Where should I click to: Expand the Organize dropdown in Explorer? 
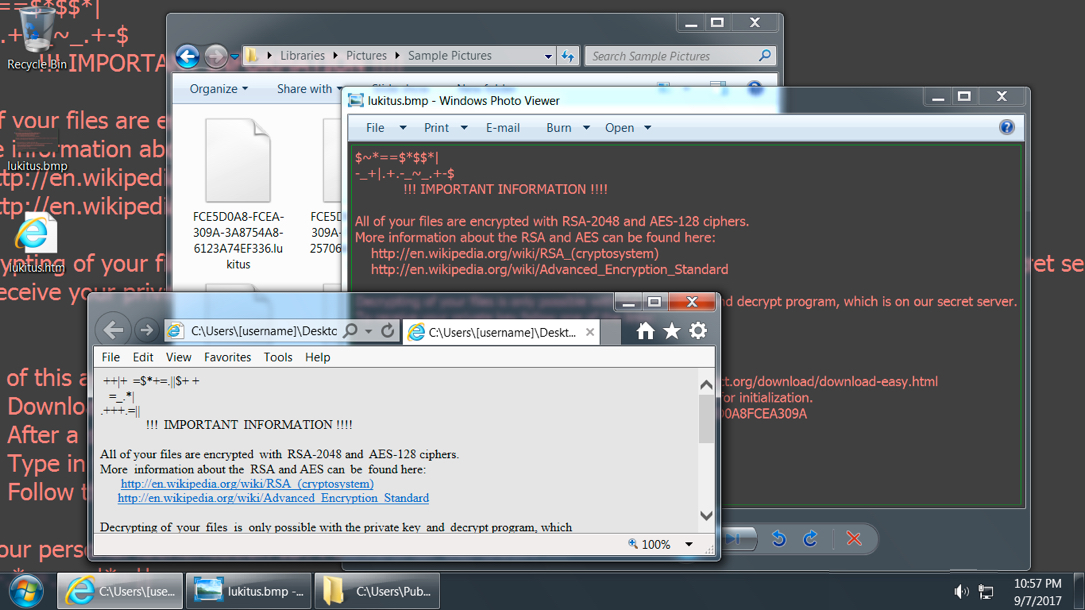coord(219,89)
